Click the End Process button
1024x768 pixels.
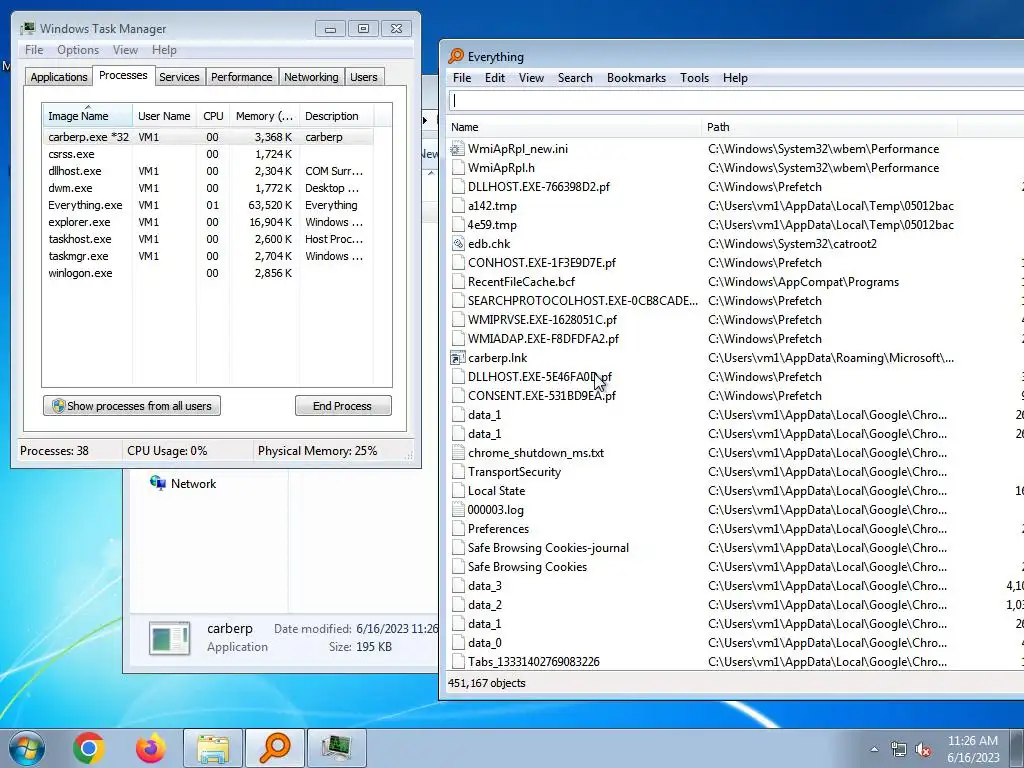point(343,406)
